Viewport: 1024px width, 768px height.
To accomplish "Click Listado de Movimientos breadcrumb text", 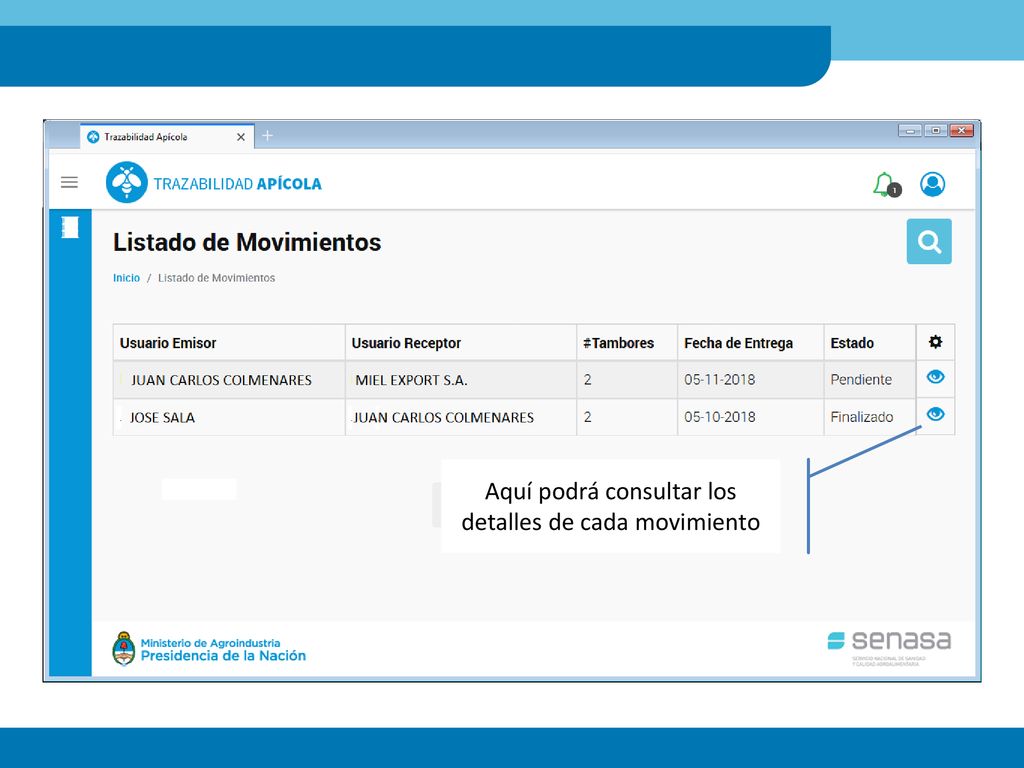I will [x=216, y=278].
